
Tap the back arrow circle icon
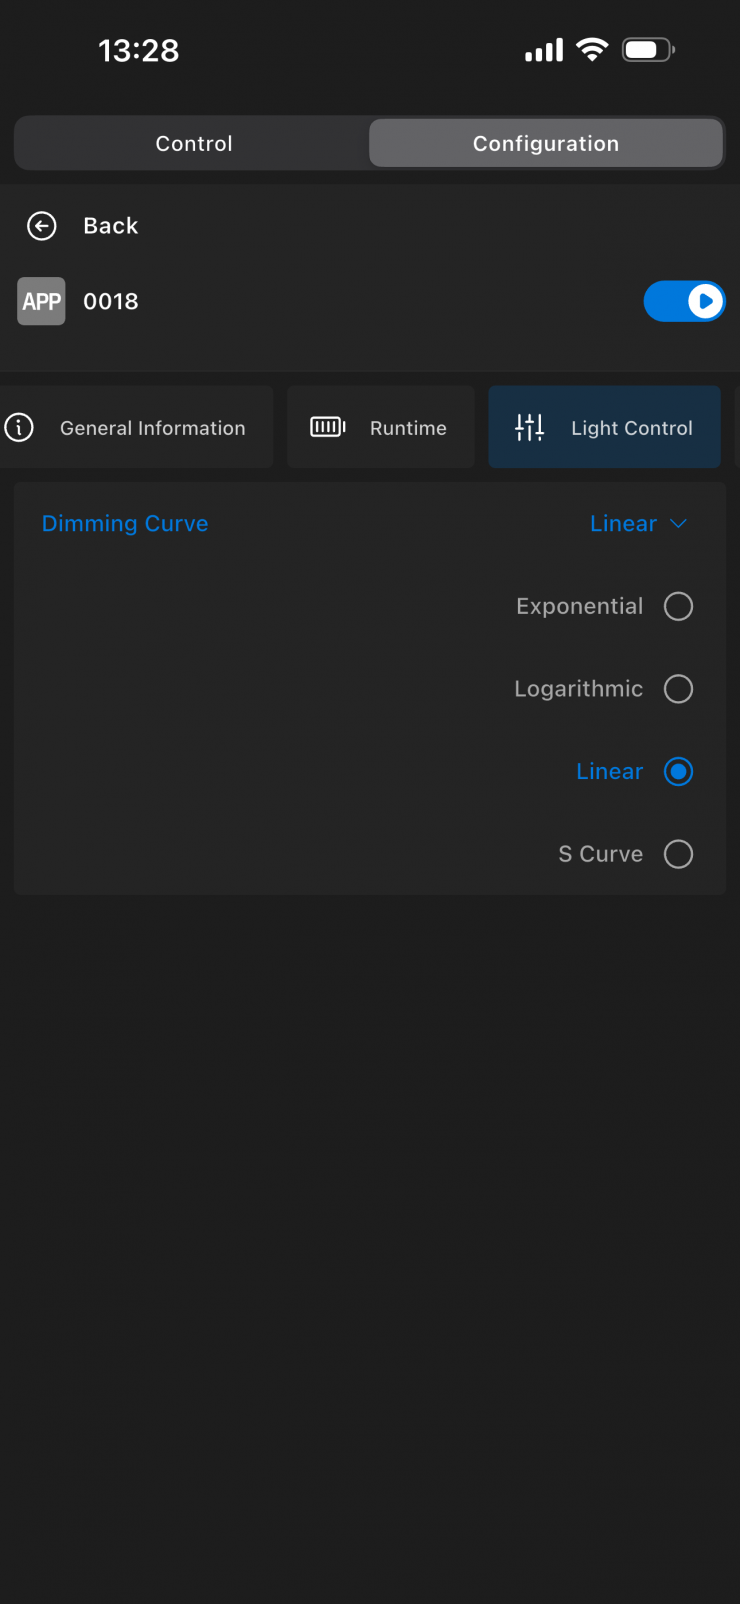point(41,226)
